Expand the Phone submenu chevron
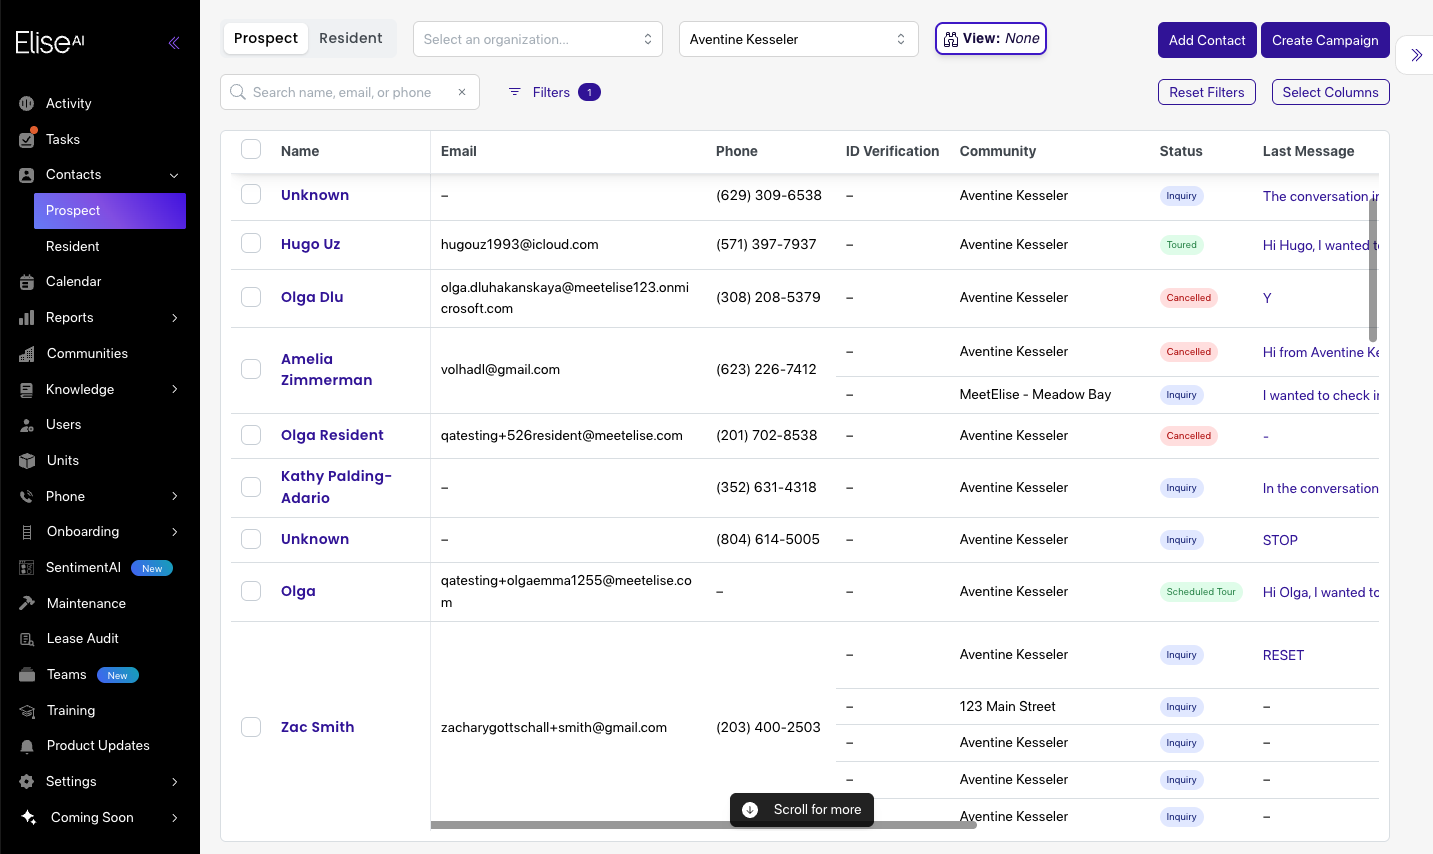Image resolution: width=1433 pixels, height=854 pixels. (x=174, y=496)
